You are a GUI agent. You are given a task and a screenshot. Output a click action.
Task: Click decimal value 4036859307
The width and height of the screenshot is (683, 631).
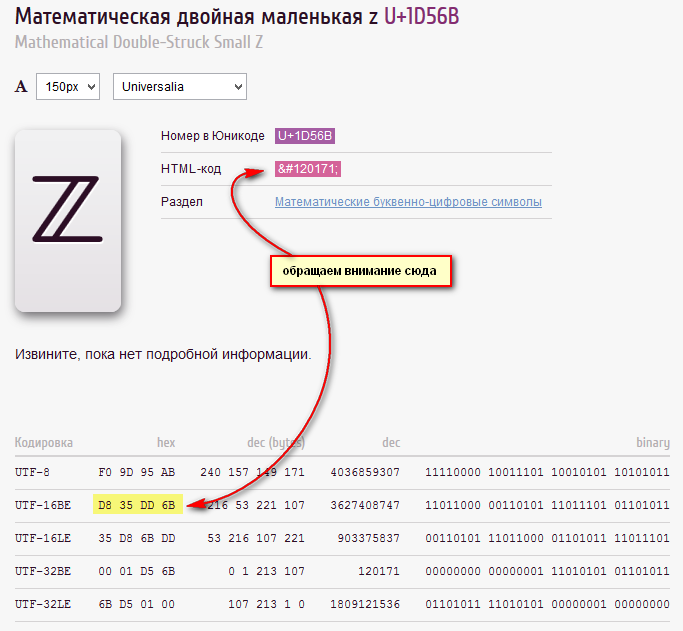pyautogui.click(x=365, y=472)
